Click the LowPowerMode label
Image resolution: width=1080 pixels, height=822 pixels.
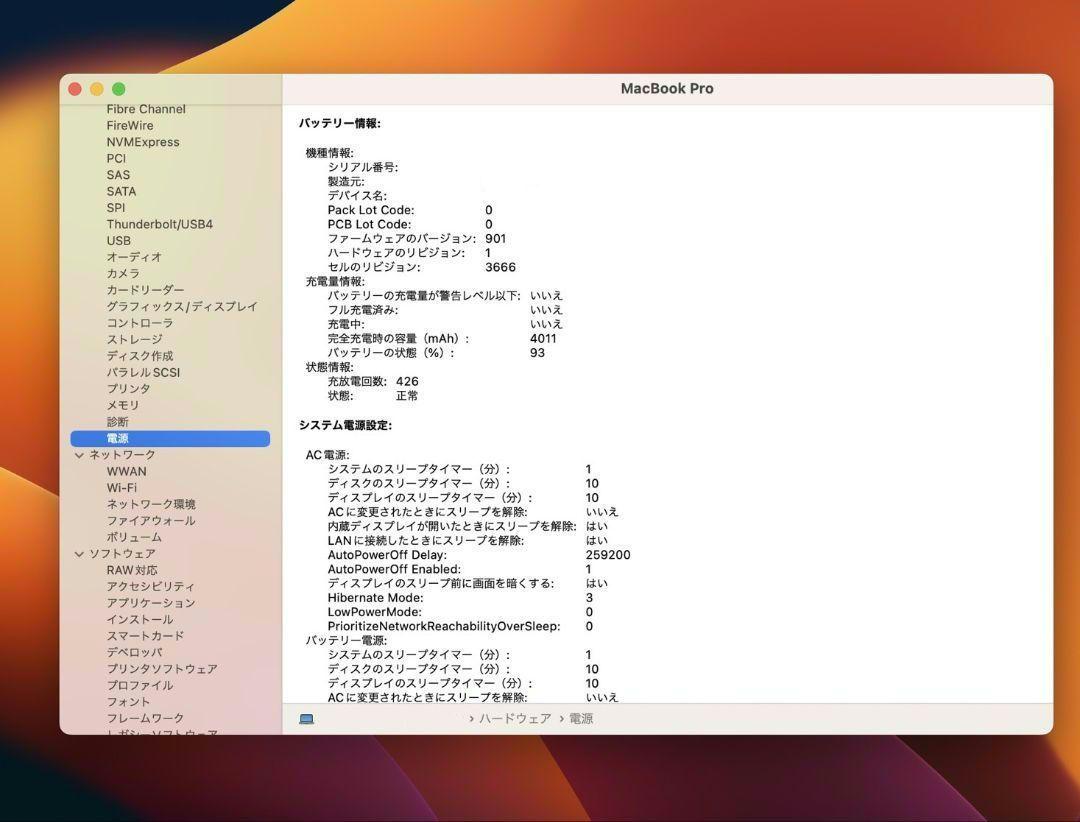(375, 613)
